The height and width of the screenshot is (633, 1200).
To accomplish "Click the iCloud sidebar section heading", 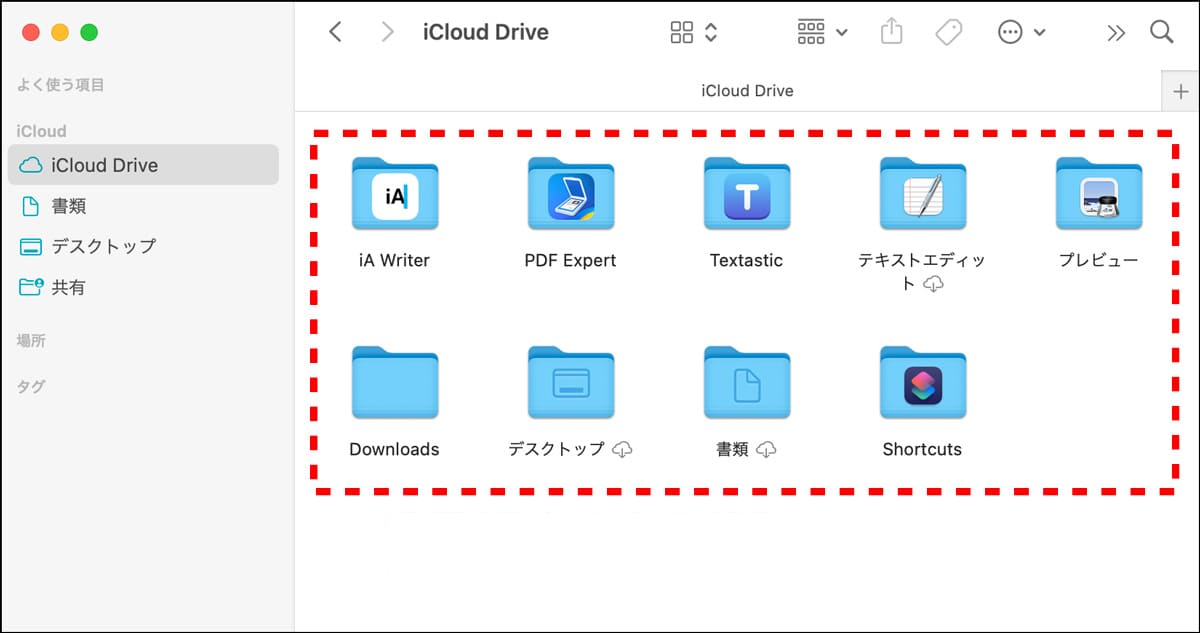I will tap(42, 131).
